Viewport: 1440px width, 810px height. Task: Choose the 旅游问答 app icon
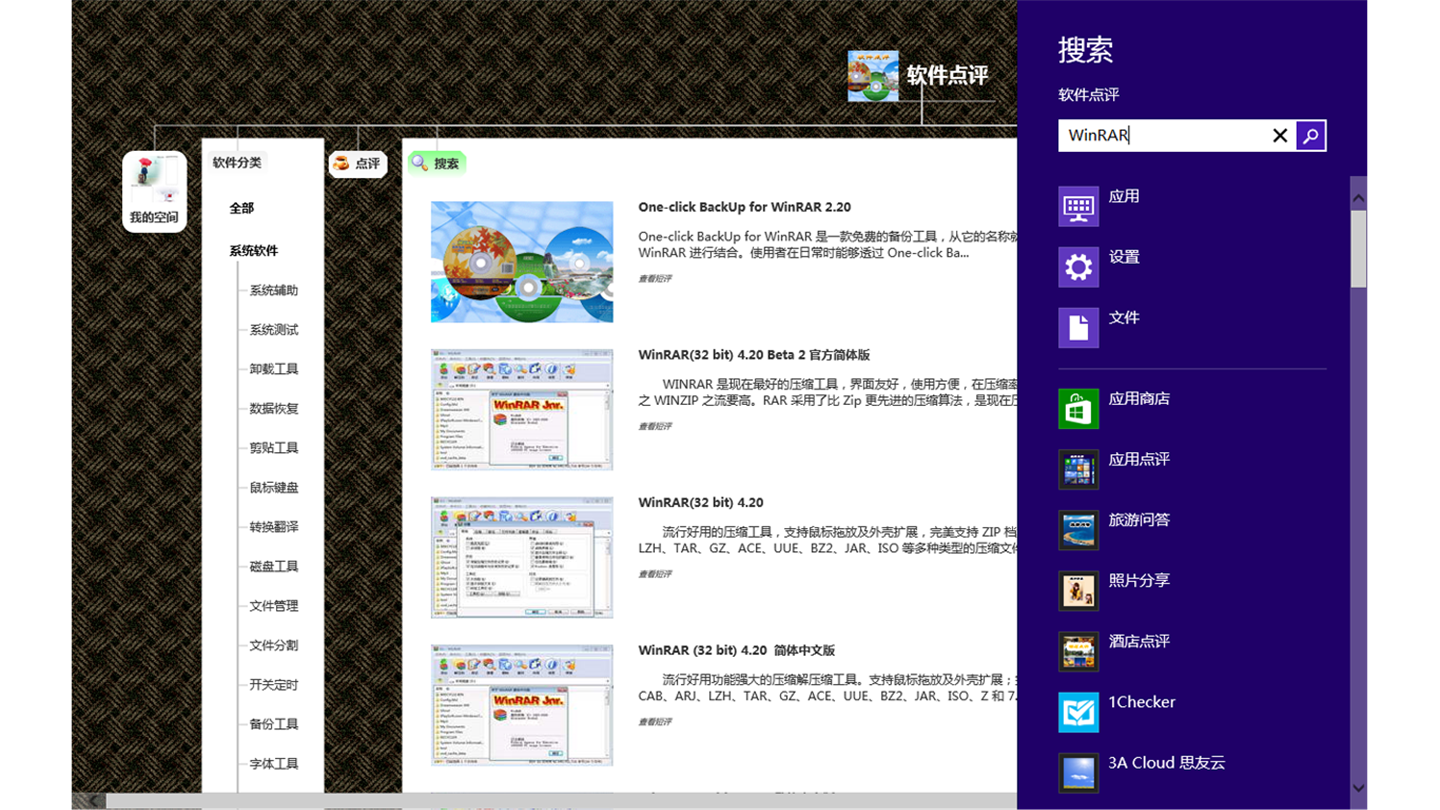pyautogui.click(x=1078, y=530)
